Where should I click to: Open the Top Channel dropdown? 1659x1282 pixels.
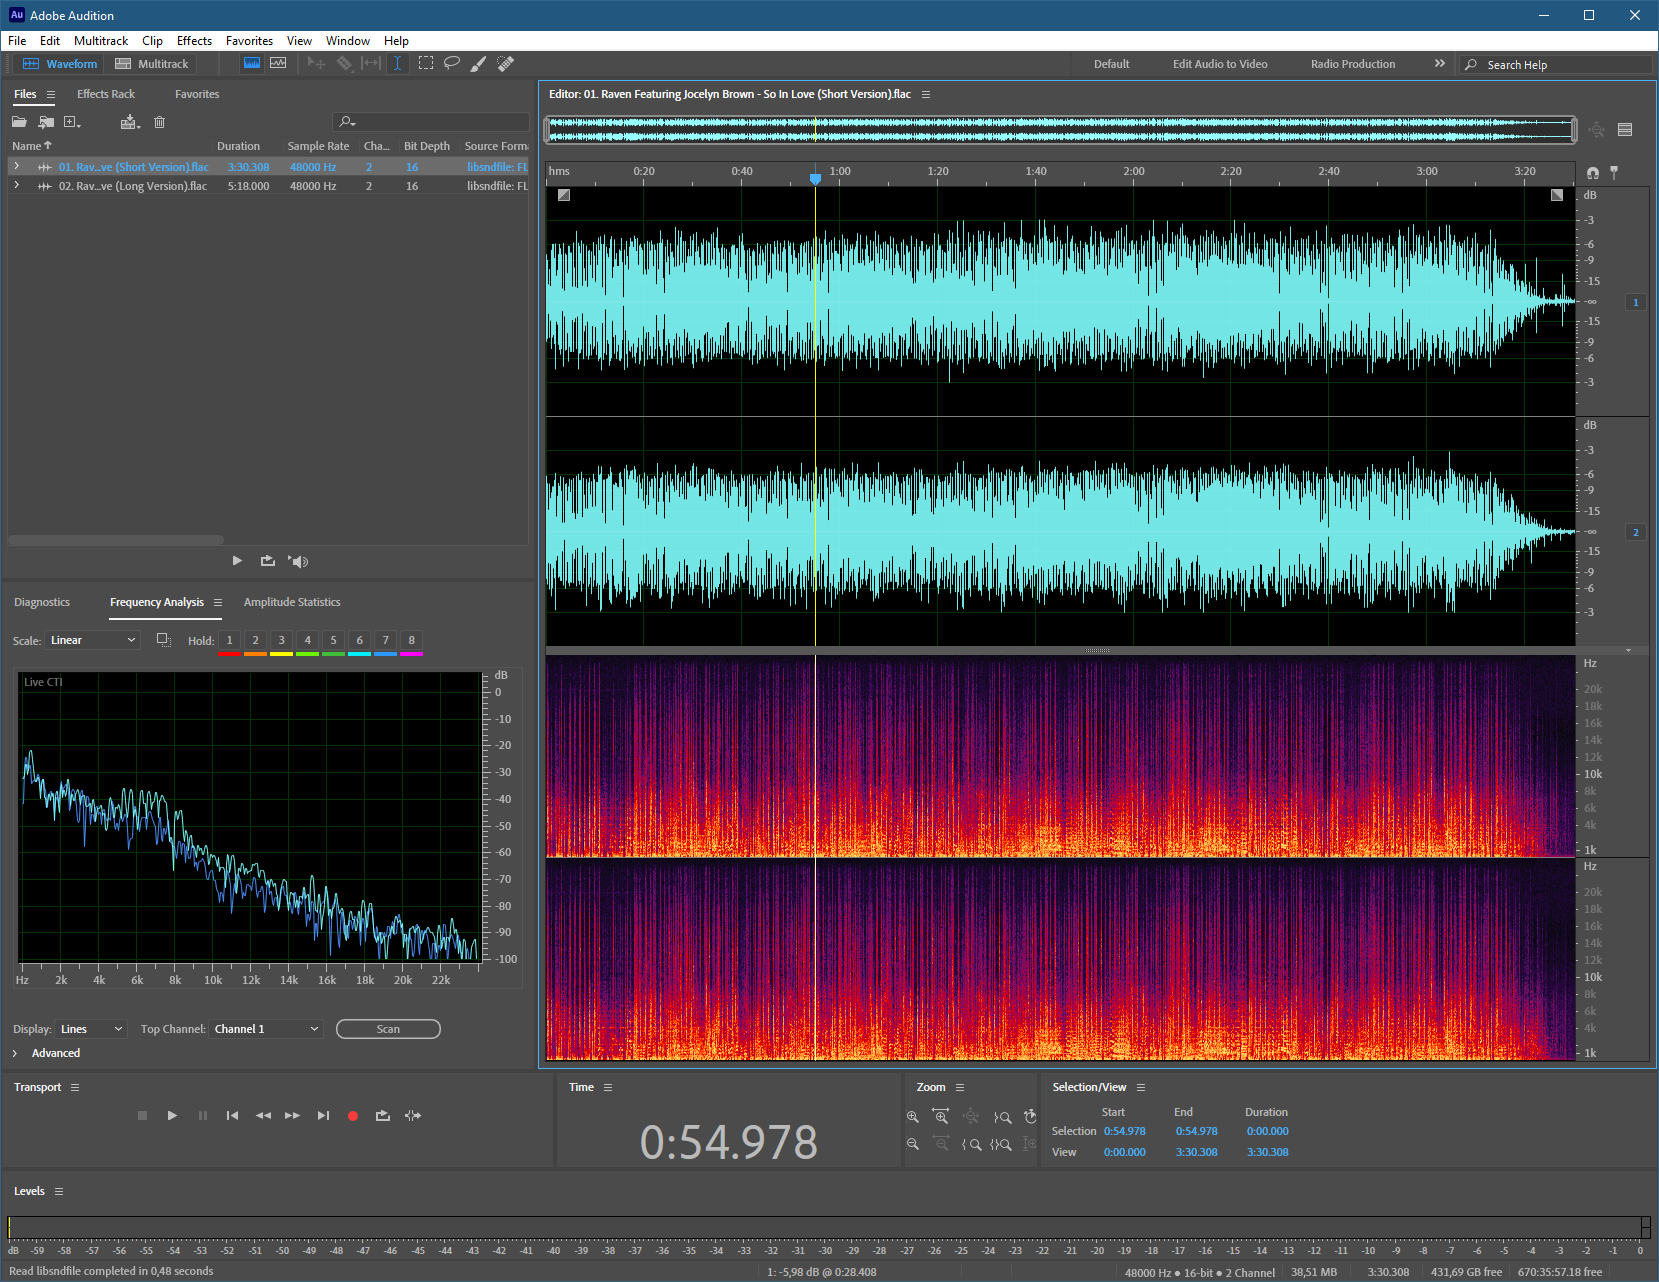tap(266, 1029)
